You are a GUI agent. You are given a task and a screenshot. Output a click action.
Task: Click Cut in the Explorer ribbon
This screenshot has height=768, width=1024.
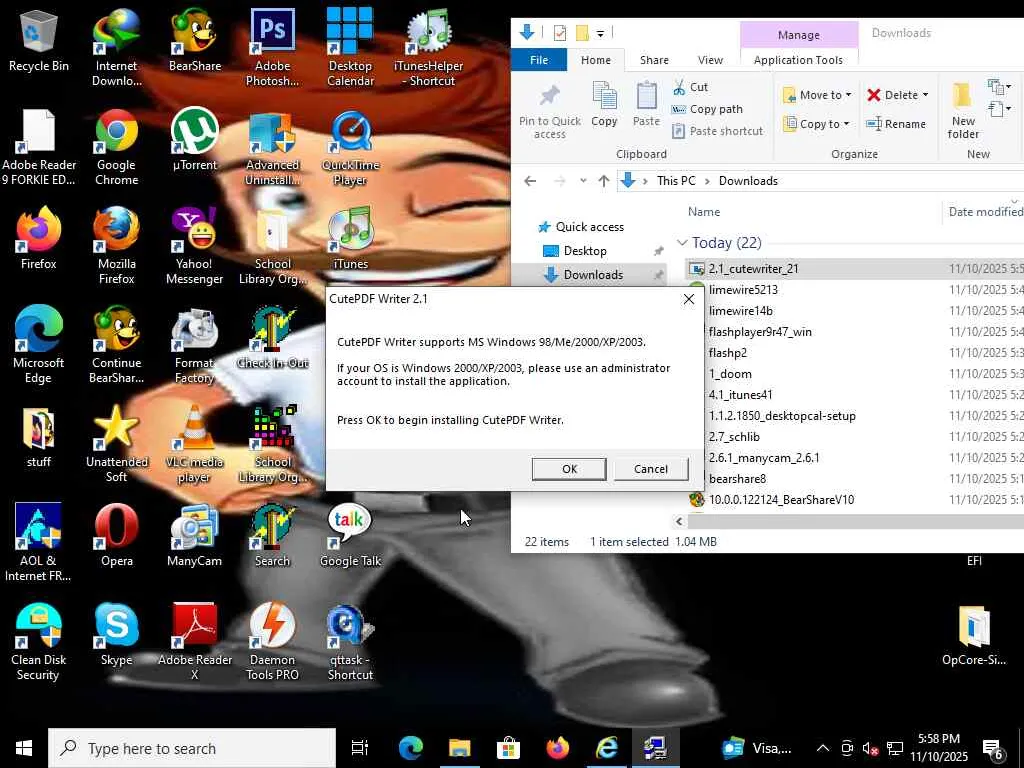690,87
